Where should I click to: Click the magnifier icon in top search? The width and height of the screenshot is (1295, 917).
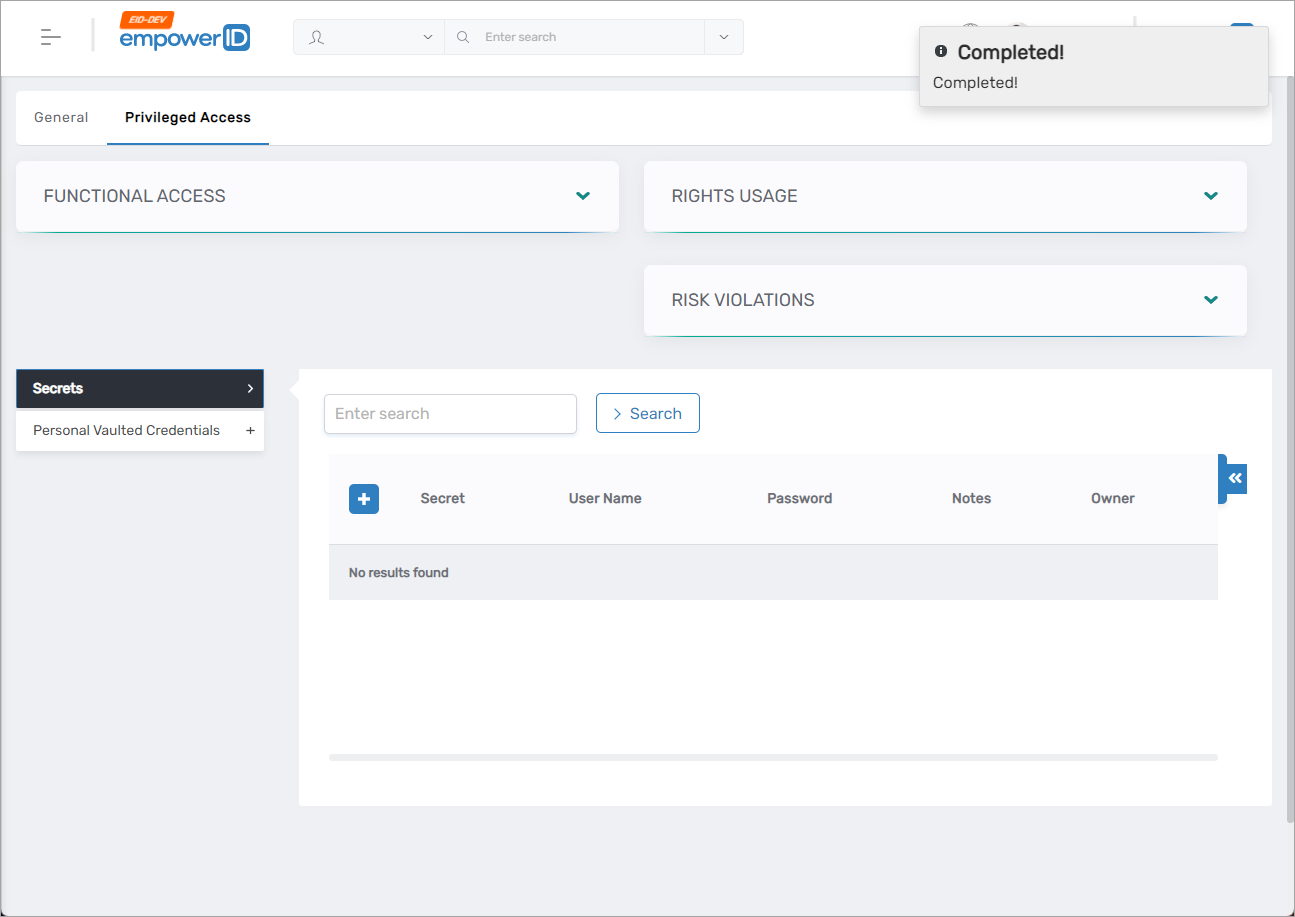(463, 37)
